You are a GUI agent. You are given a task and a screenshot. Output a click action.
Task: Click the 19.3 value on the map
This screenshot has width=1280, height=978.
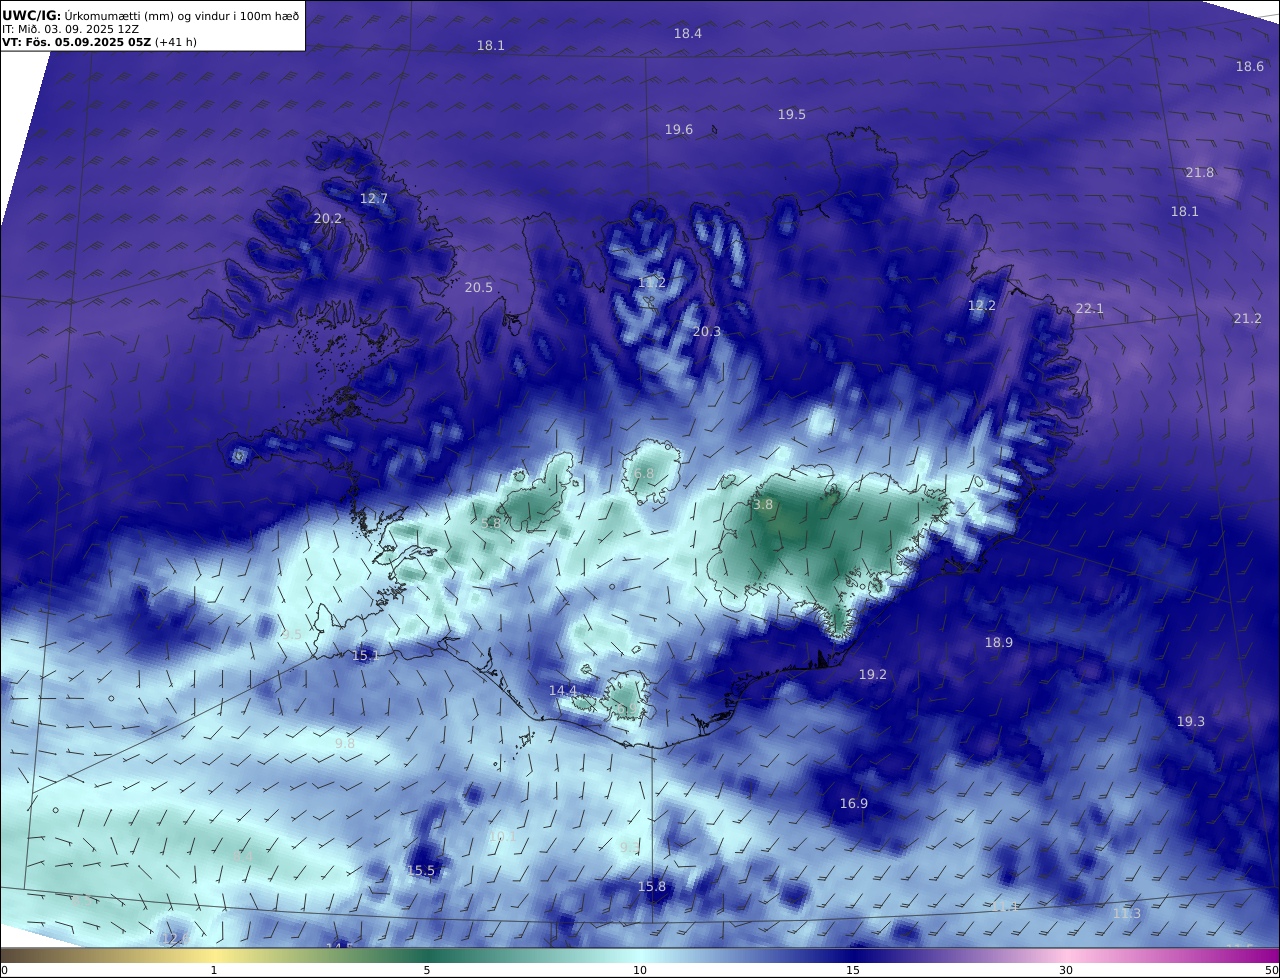1190,721
